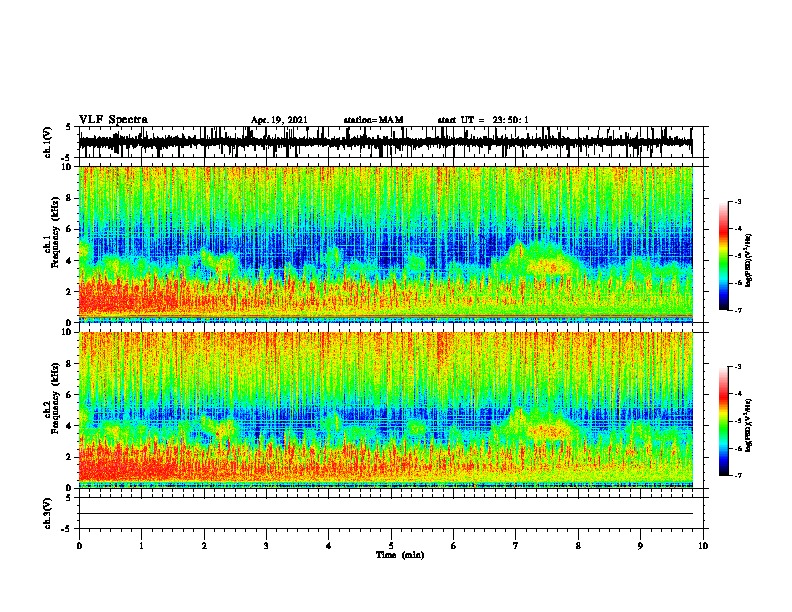Click the "-7" label of the ch.2 color bar

tap(737, 475)
